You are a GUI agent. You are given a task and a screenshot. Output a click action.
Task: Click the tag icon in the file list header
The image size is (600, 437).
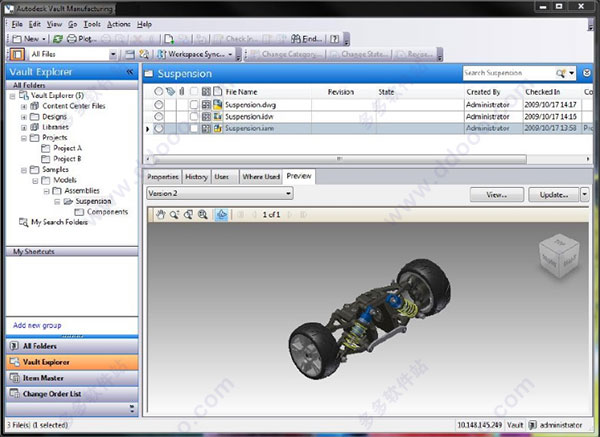170,91
